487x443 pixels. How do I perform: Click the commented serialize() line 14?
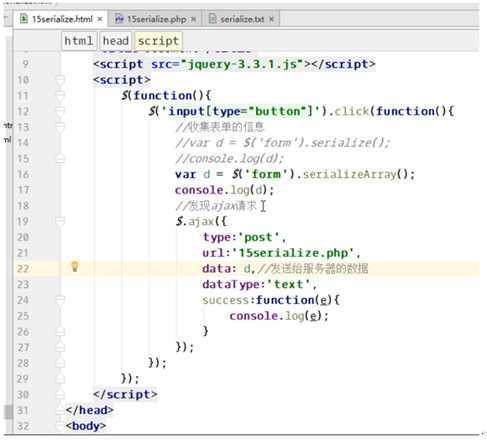pos(282,143)
